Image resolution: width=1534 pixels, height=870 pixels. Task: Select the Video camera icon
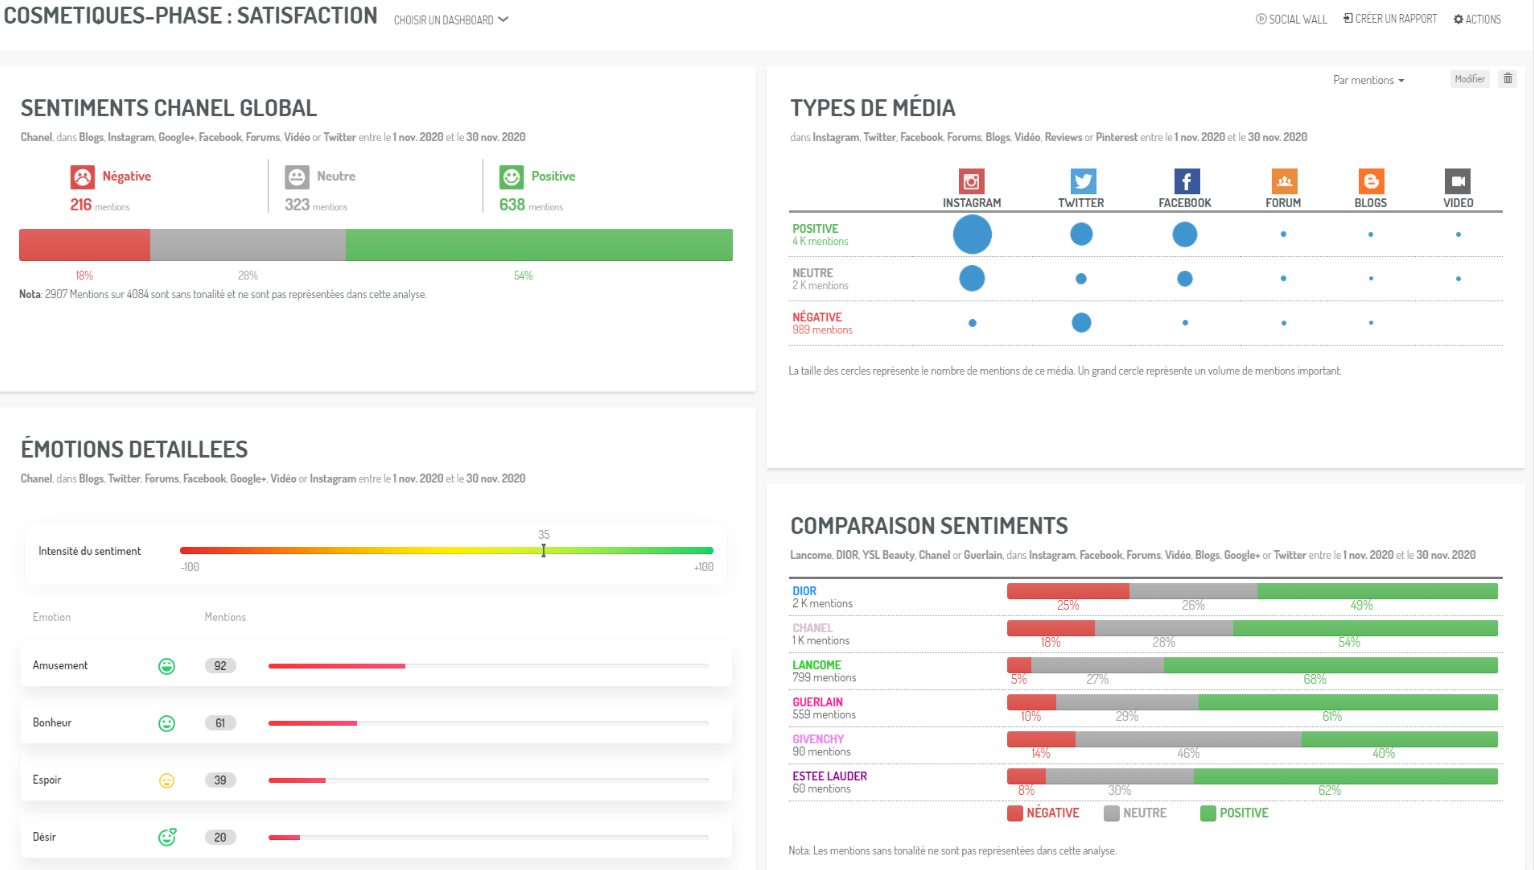click(1458, 181)
